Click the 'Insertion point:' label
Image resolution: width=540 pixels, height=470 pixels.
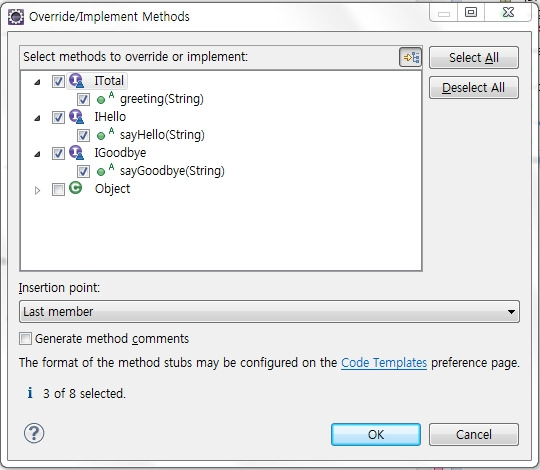pyautogui.click(x=59, y=288)
